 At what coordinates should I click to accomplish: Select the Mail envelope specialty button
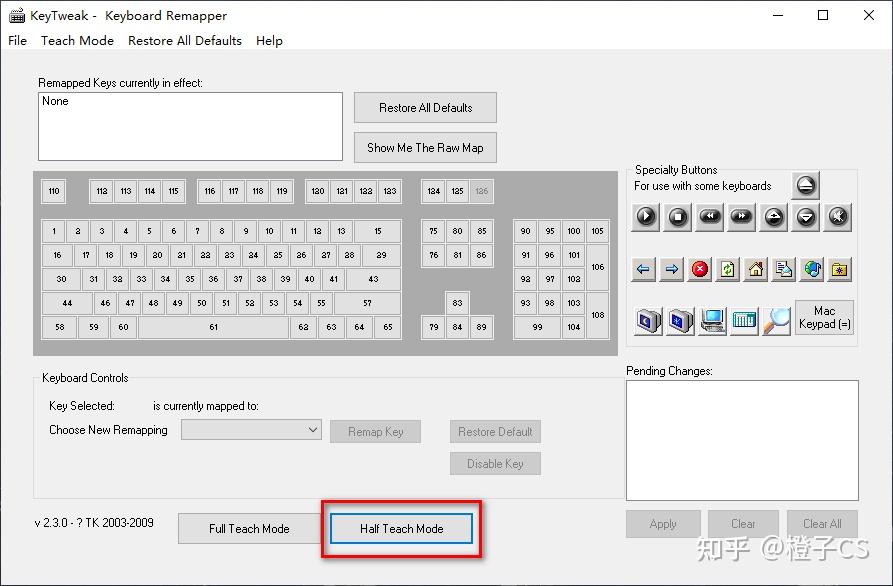point(784,269)
